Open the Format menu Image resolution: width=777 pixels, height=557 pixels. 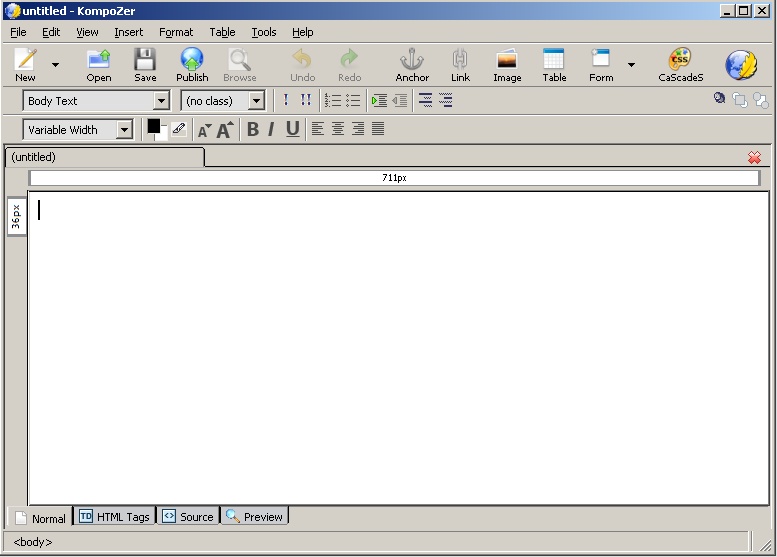click(x=176, y=32)
